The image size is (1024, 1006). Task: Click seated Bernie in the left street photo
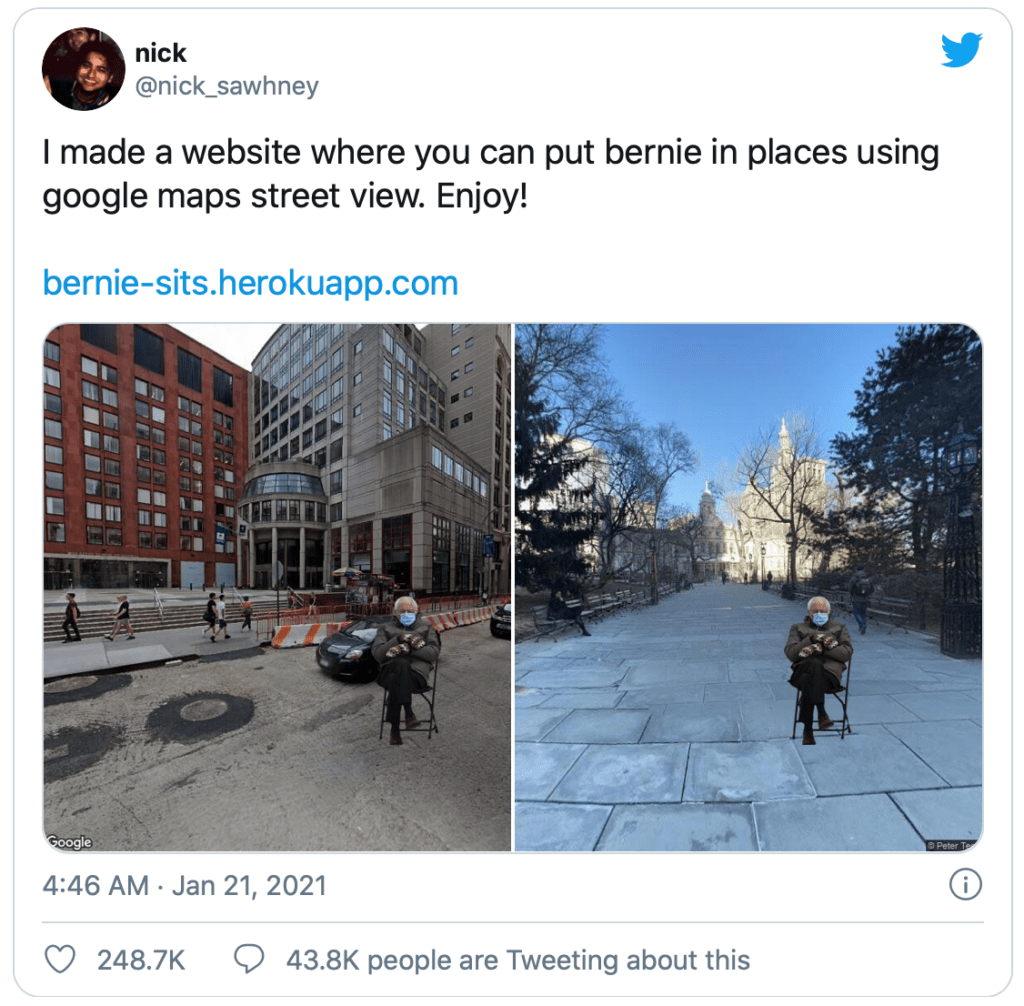tap(406, 669)
